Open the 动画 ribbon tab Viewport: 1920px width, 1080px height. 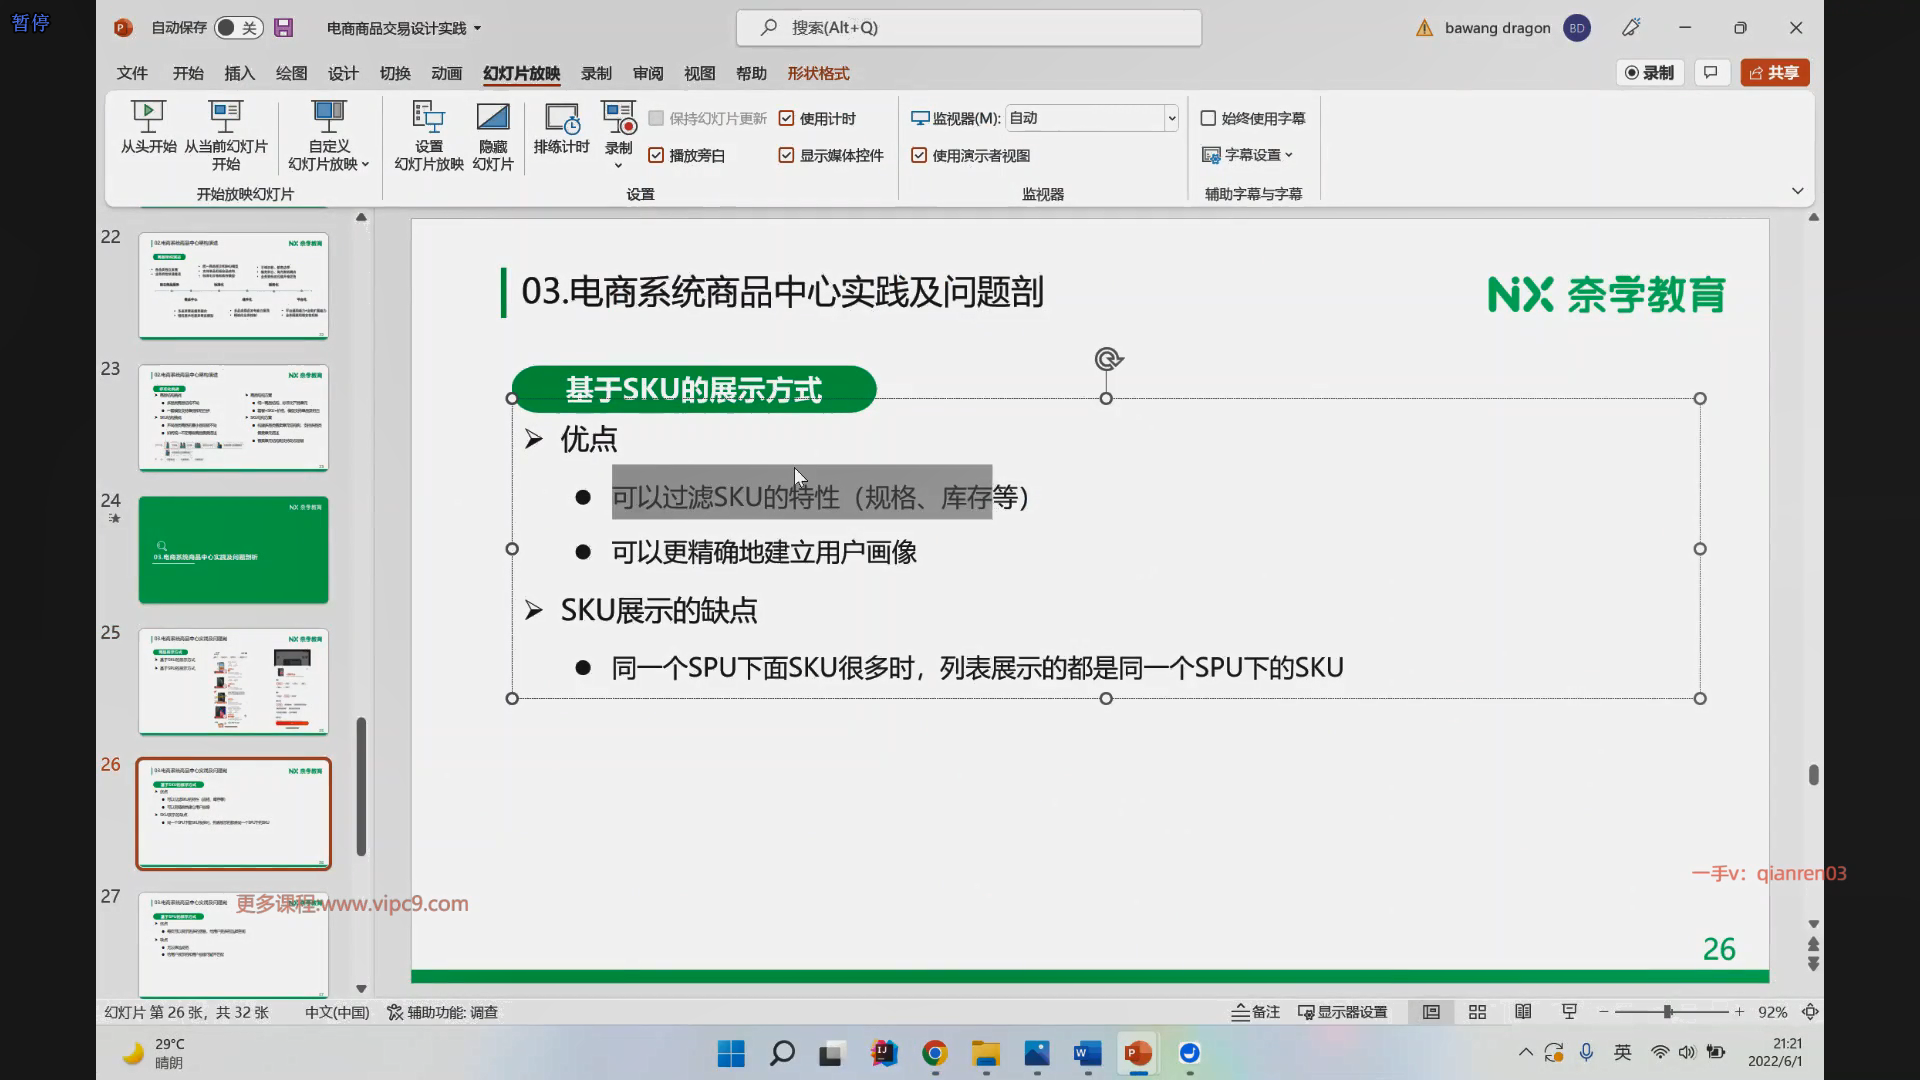click(x=446, y=73)
